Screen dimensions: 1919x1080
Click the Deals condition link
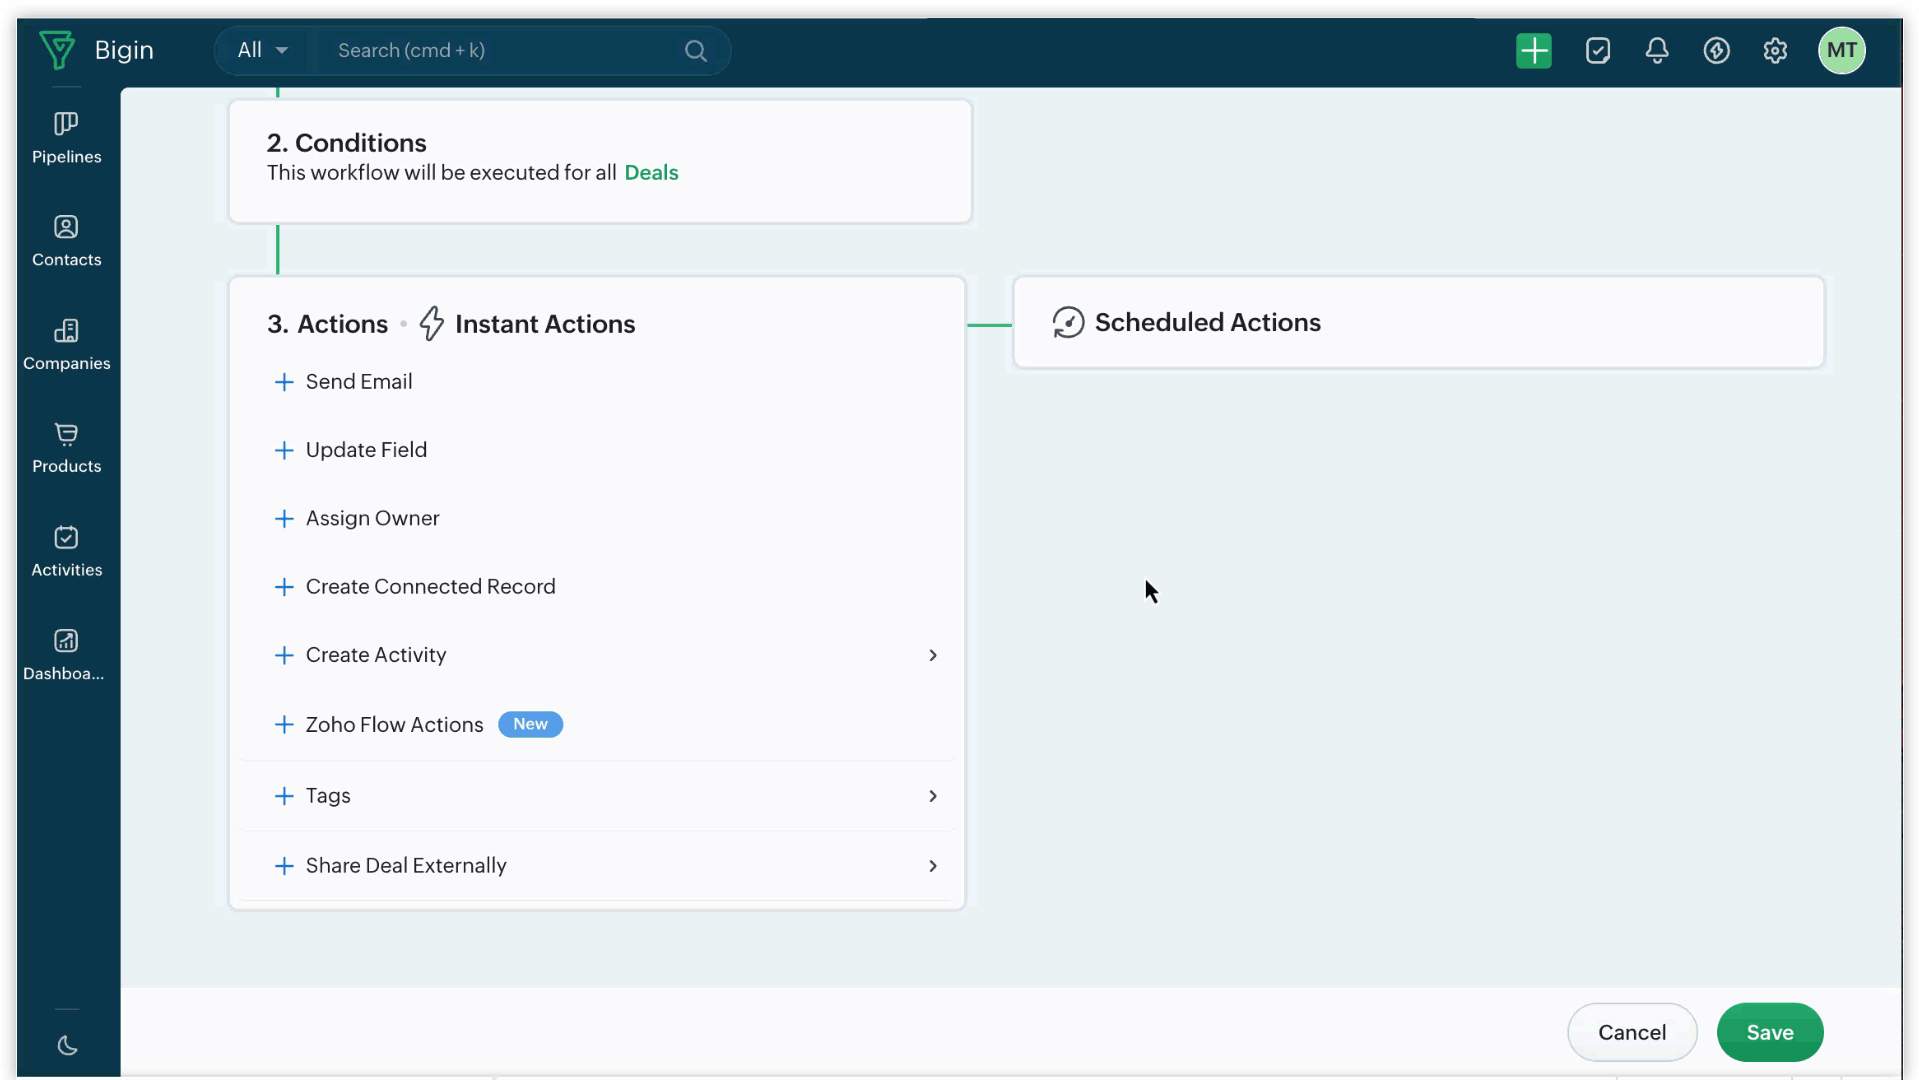click(x=651, y=173)
